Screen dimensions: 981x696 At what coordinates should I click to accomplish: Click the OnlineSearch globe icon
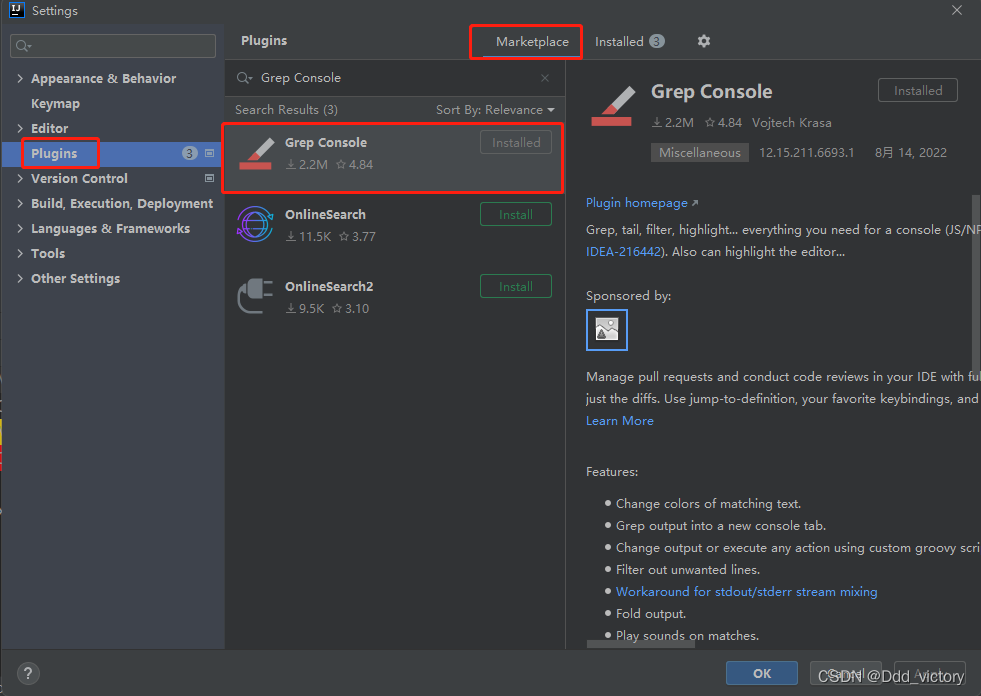pos(255,224)
